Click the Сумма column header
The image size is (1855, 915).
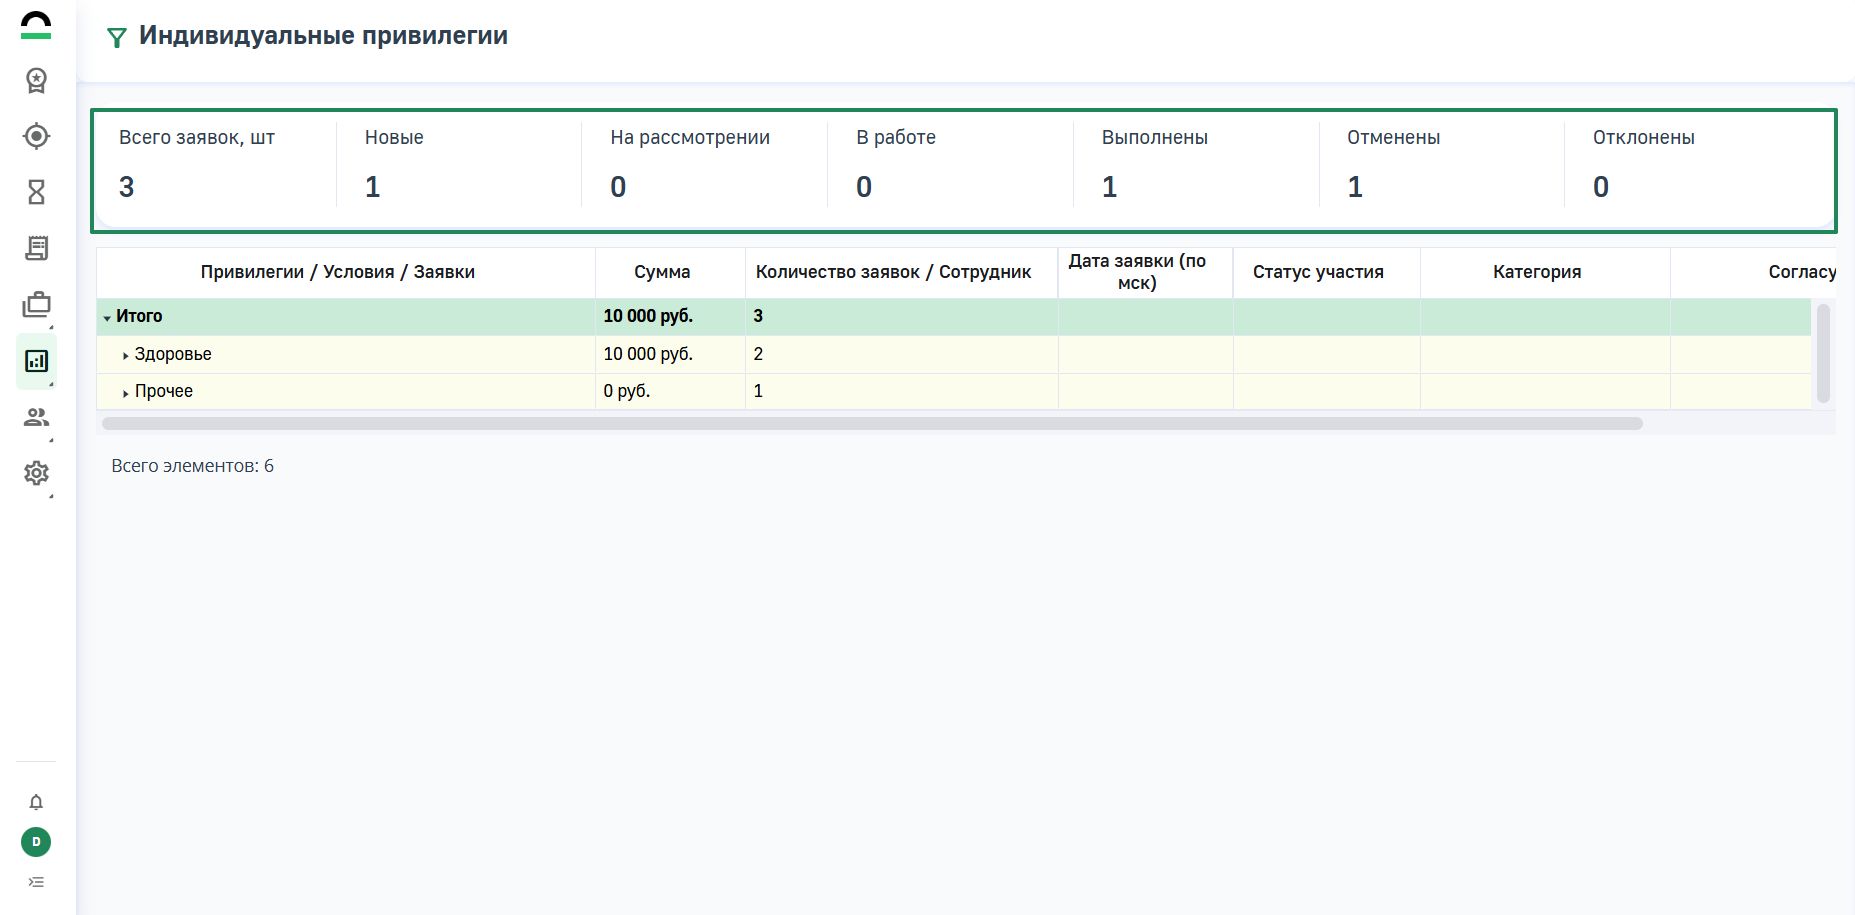pos(661,272)
